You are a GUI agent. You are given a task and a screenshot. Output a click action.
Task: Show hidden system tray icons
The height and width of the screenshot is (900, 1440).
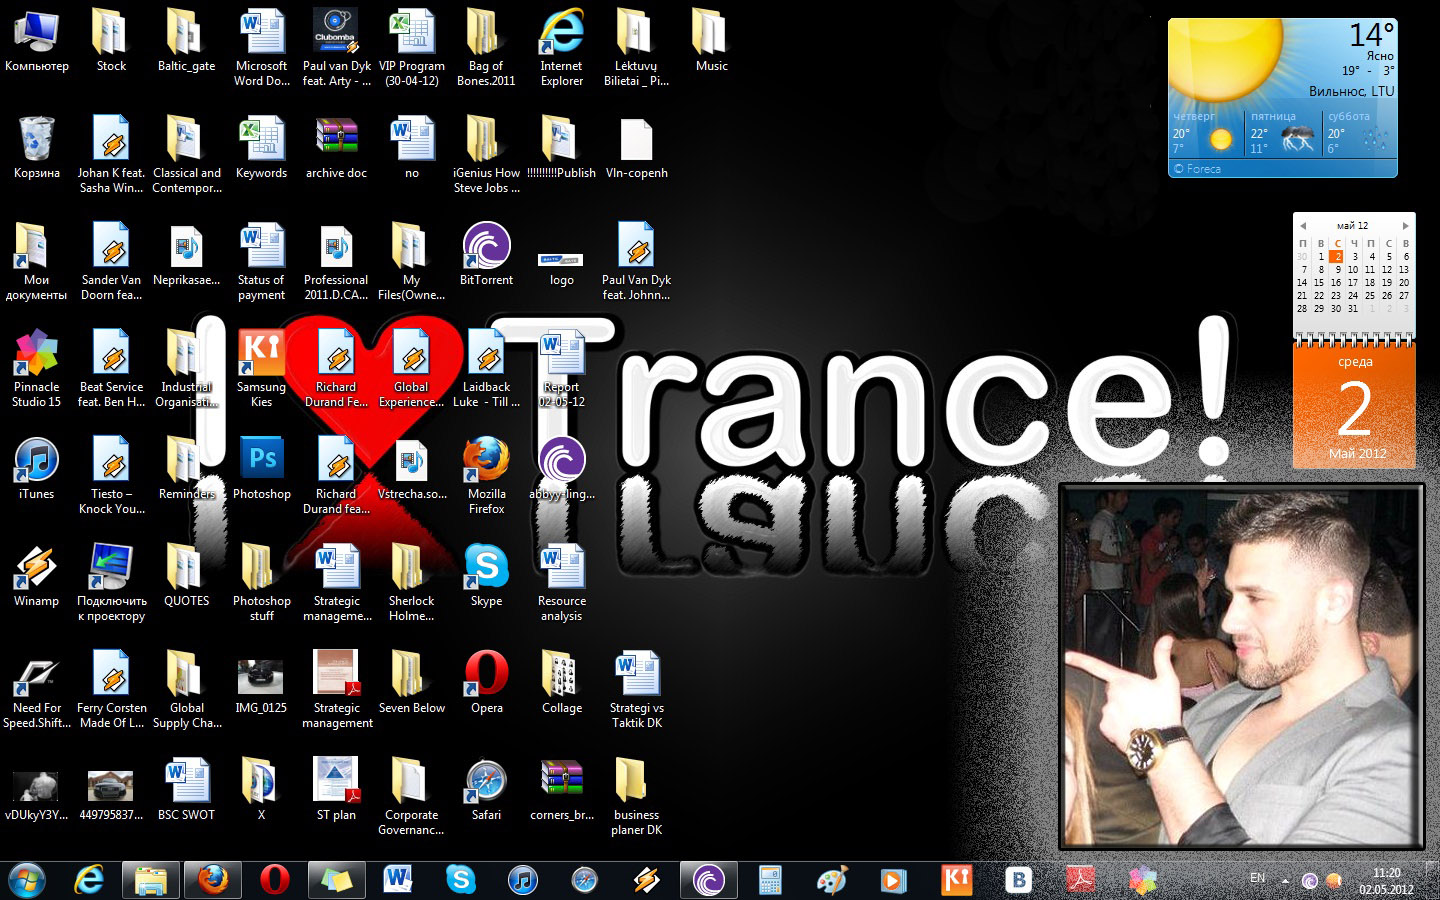(x=1285, y=881)
